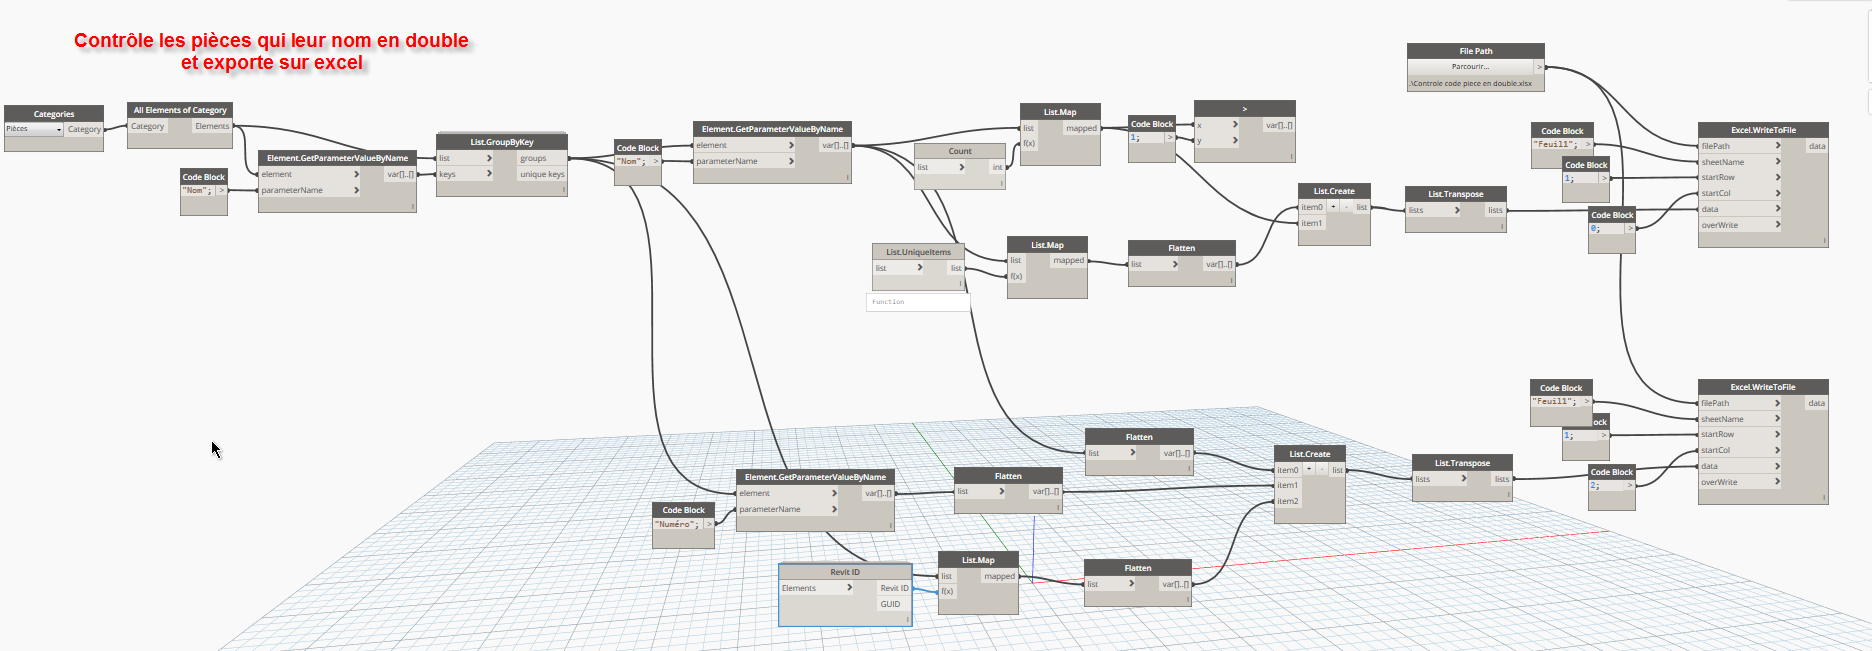The height and width of the screenshot is (651, 1872).
Task: Click the Parcourir... browse button
Action: click(x=1470, y=67)
